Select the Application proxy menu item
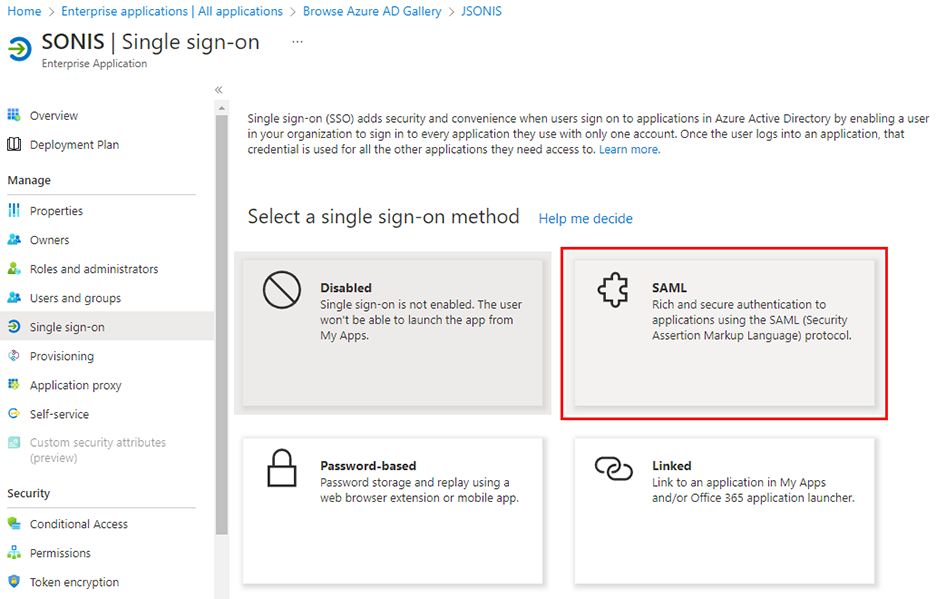The image size is (936, 599). click(x=75, y=385)
